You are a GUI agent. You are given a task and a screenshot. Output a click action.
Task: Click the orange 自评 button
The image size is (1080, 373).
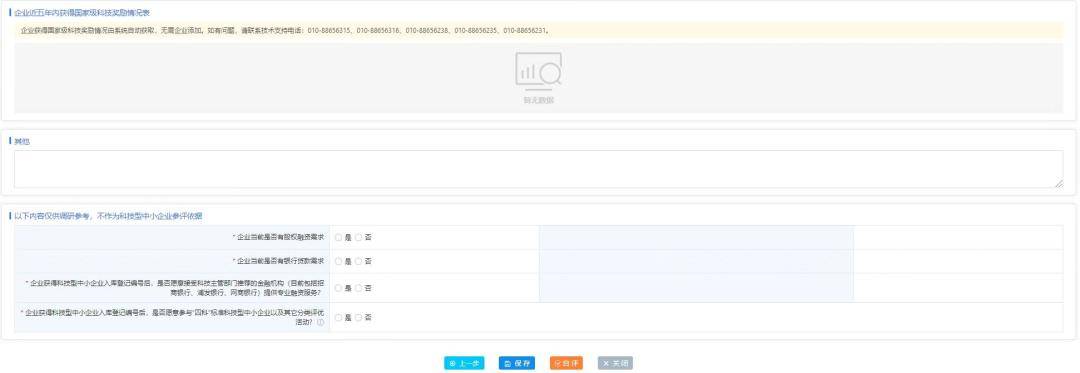[x=566, y=363]
